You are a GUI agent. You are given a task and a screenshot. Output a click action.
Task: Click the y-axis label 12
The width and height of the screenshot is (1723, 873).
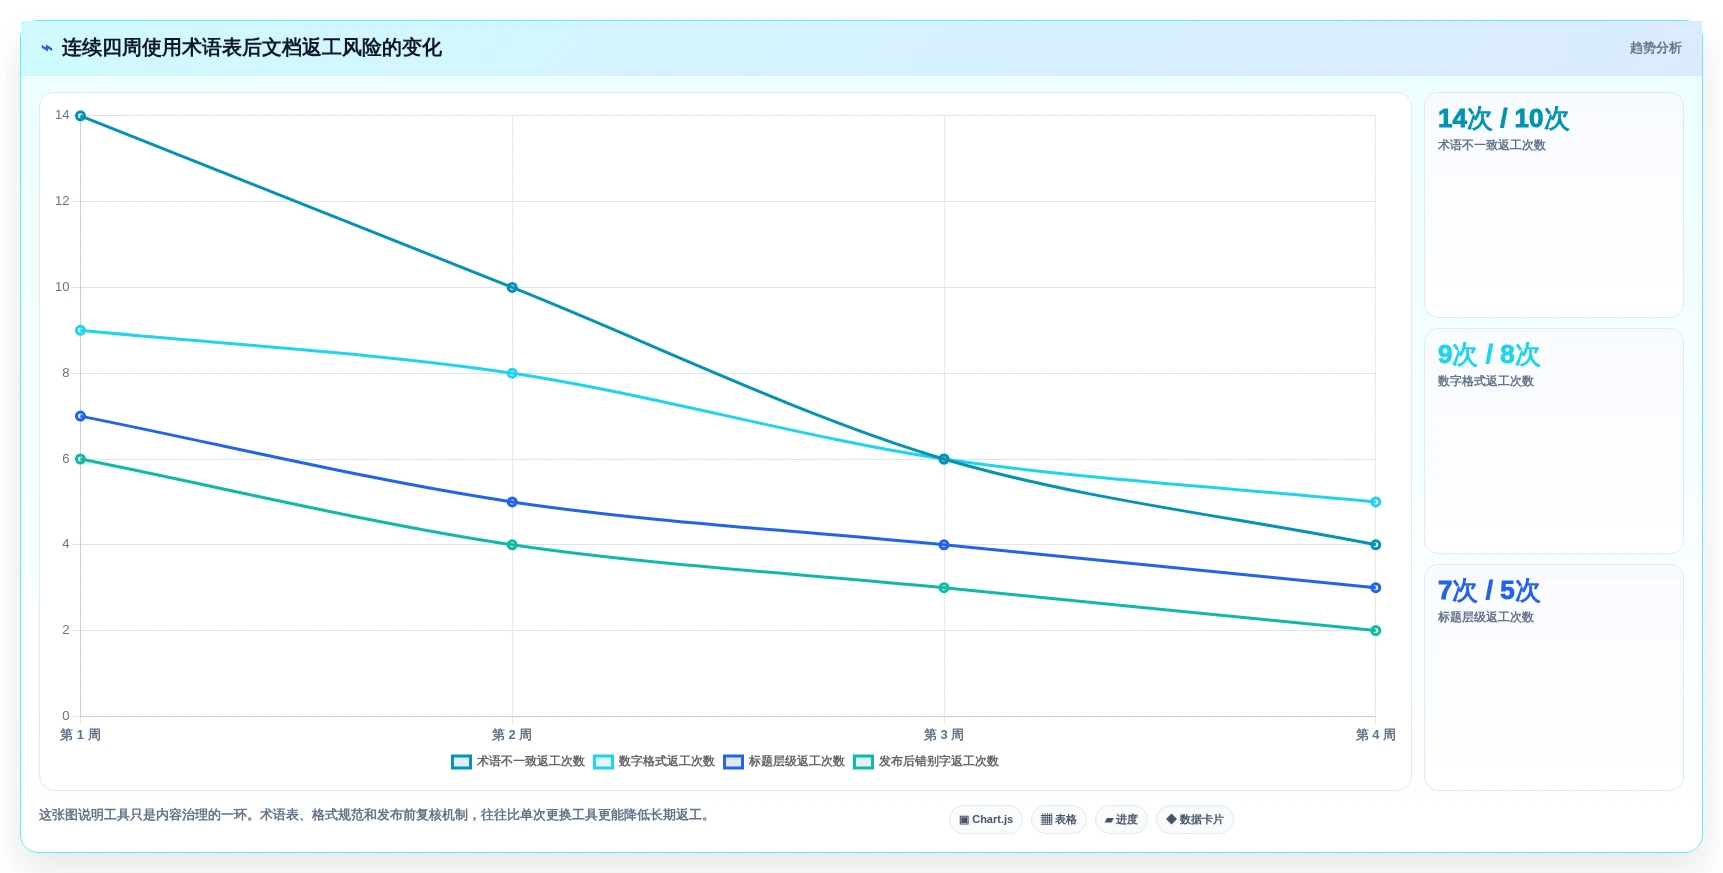pyautogui.click(x=62, y=201)
